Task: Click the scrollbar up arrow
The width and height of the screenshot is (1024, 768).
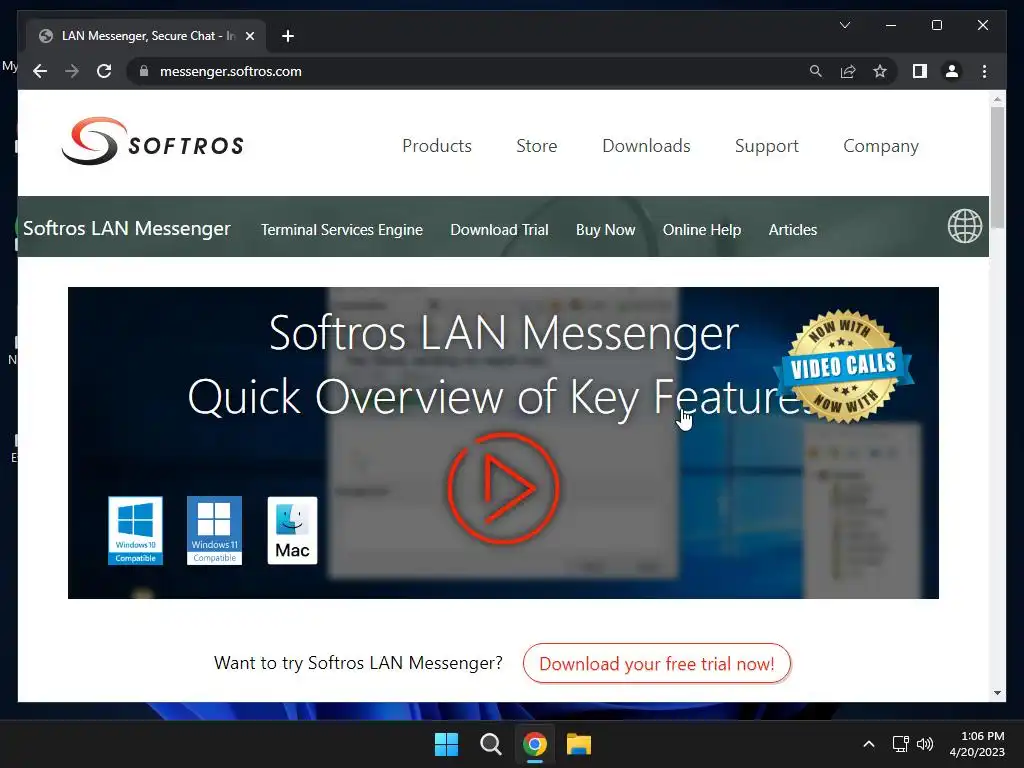Action: point(997,99)
